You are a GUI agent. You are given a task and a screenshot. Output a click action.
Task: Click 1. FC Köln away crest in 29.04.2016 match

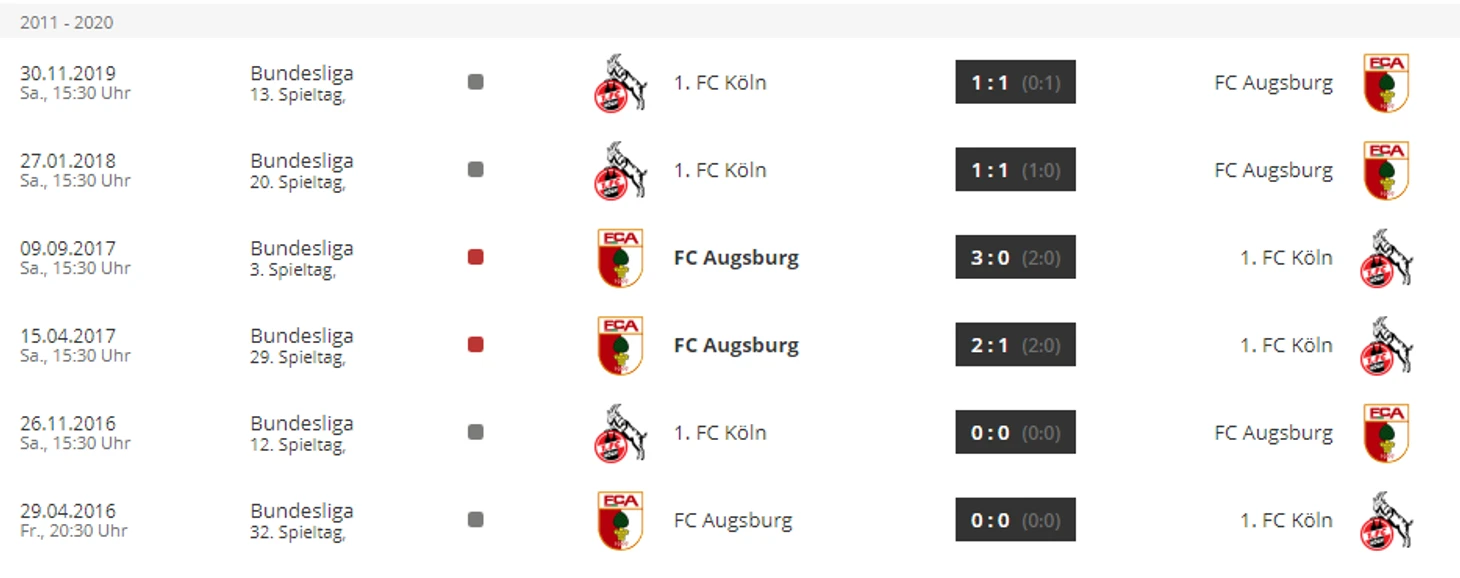[1386, 520]
